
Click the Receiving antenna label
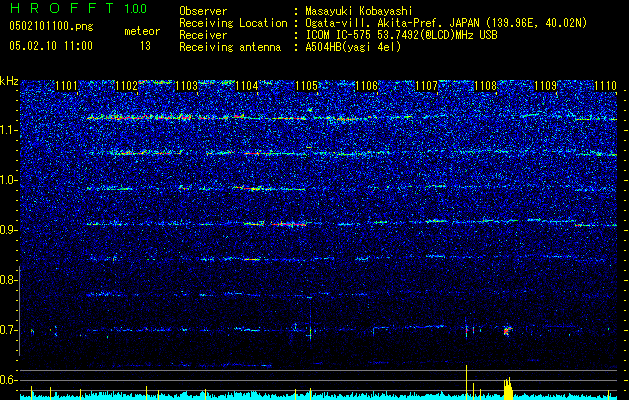230,47
